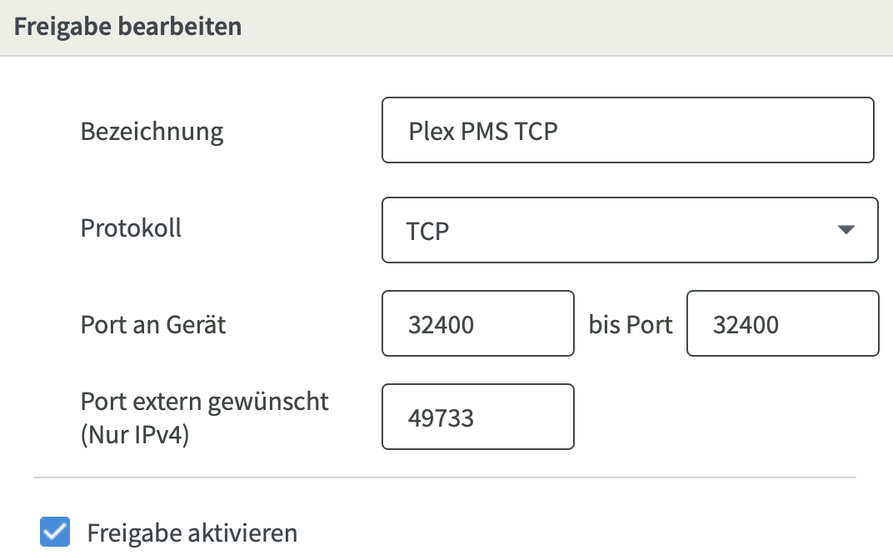Focus the external port field showing 49733
The image size is (893, 560).
coord(478,417)
